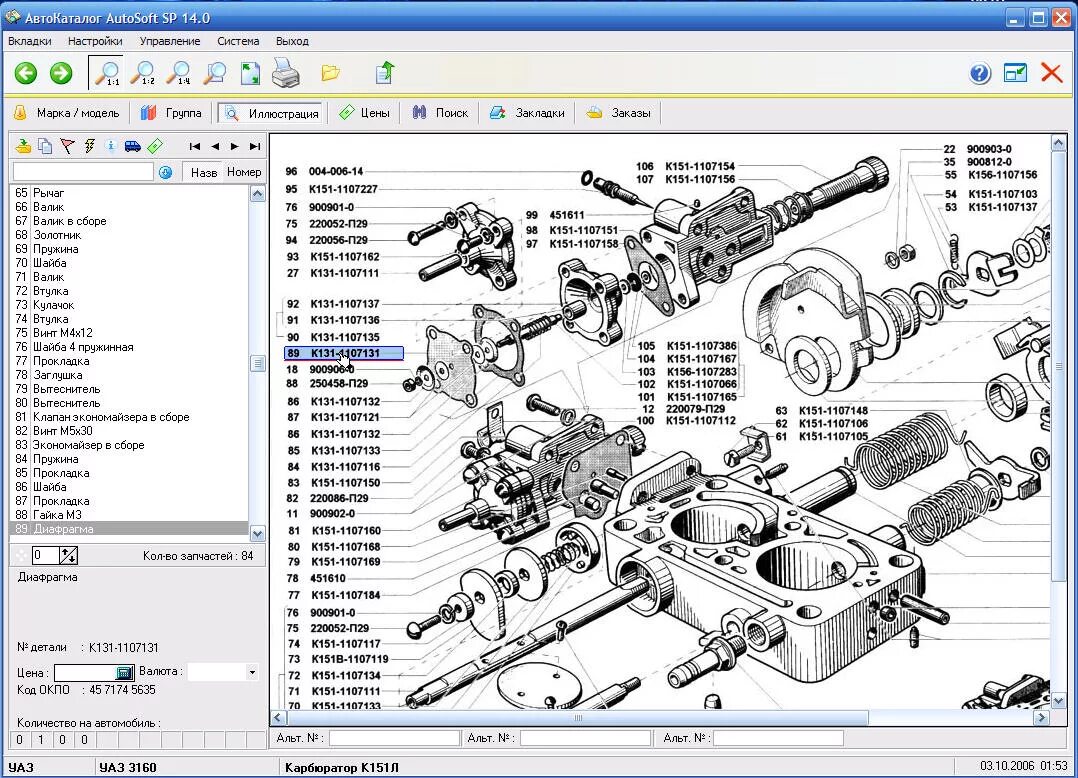The height and width of the screenshot is (778, 1078).
Task: Toggle search by Назв
Action: pos(204,173)
